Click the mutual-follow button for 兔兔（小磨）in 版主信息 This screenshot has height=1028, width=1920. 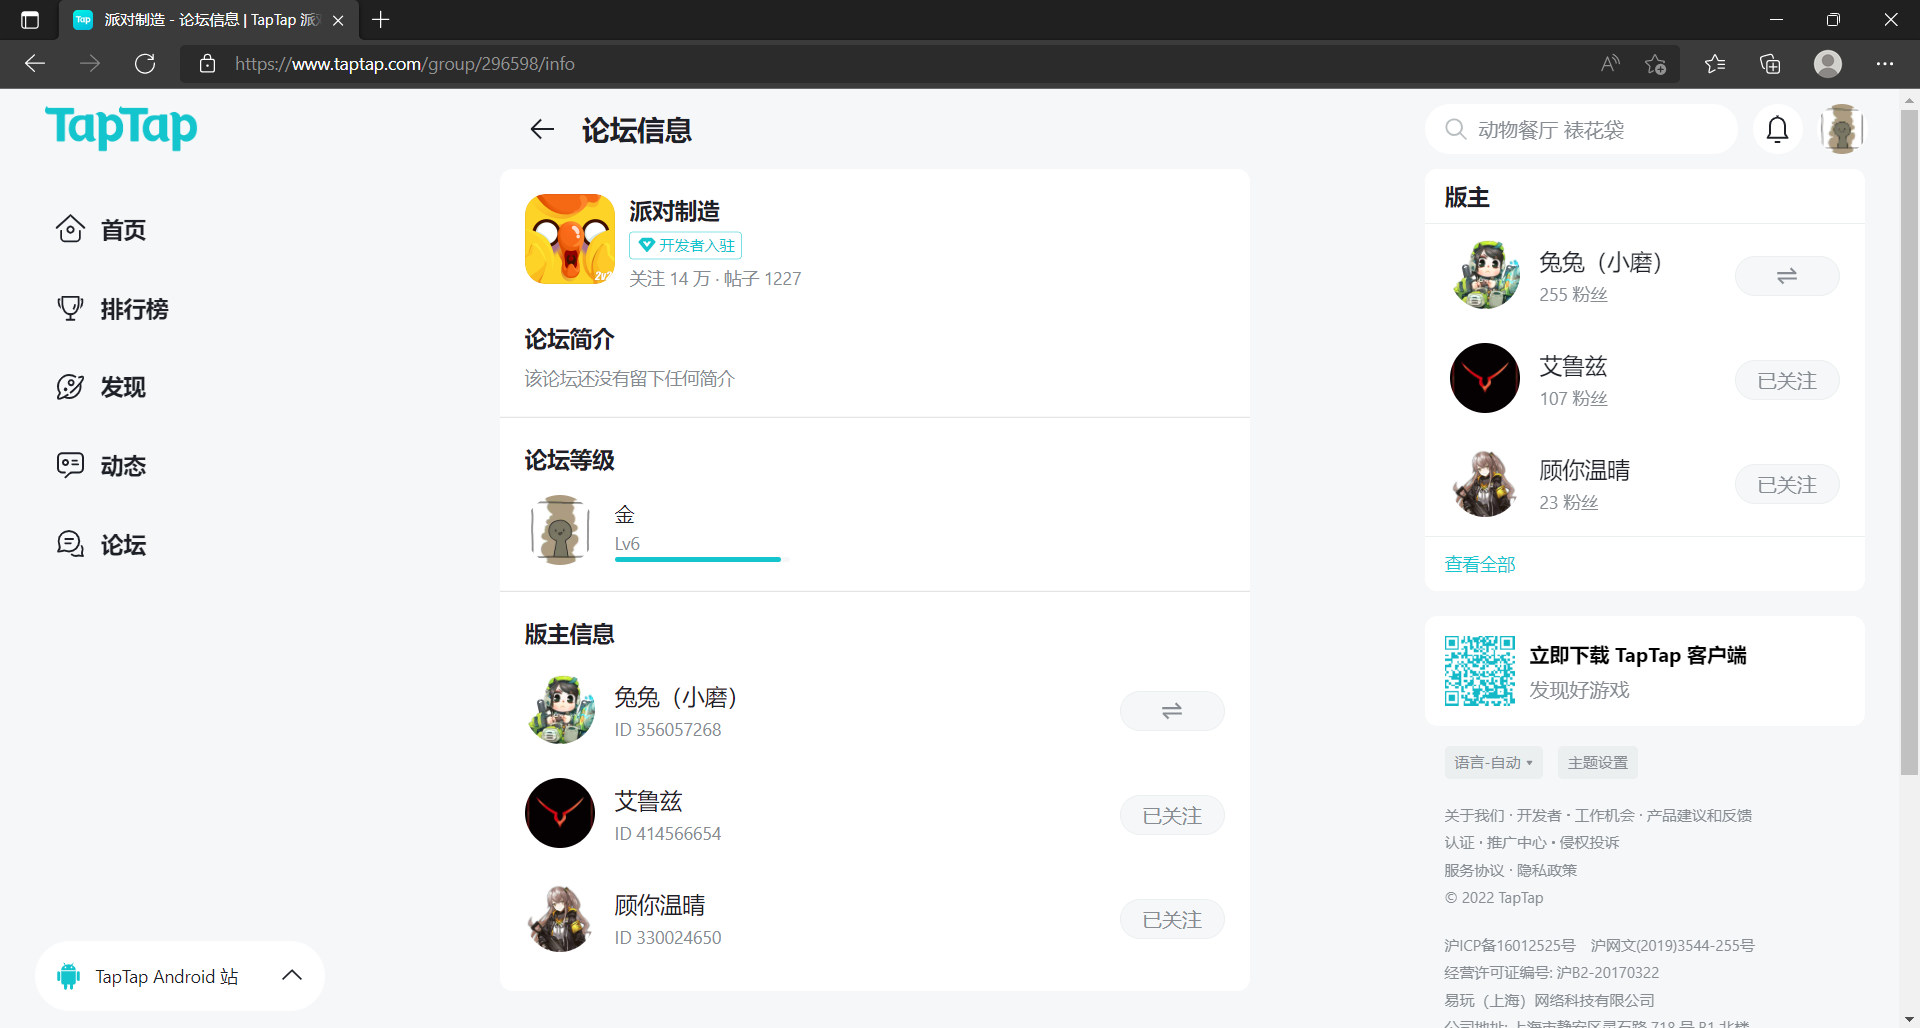1172,711
